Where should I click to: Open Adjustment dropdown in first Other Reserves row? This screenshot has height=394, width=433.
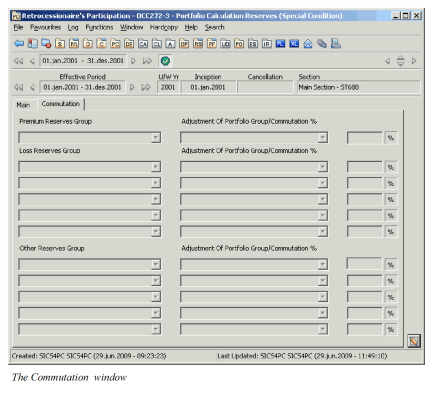click(323, 265)
